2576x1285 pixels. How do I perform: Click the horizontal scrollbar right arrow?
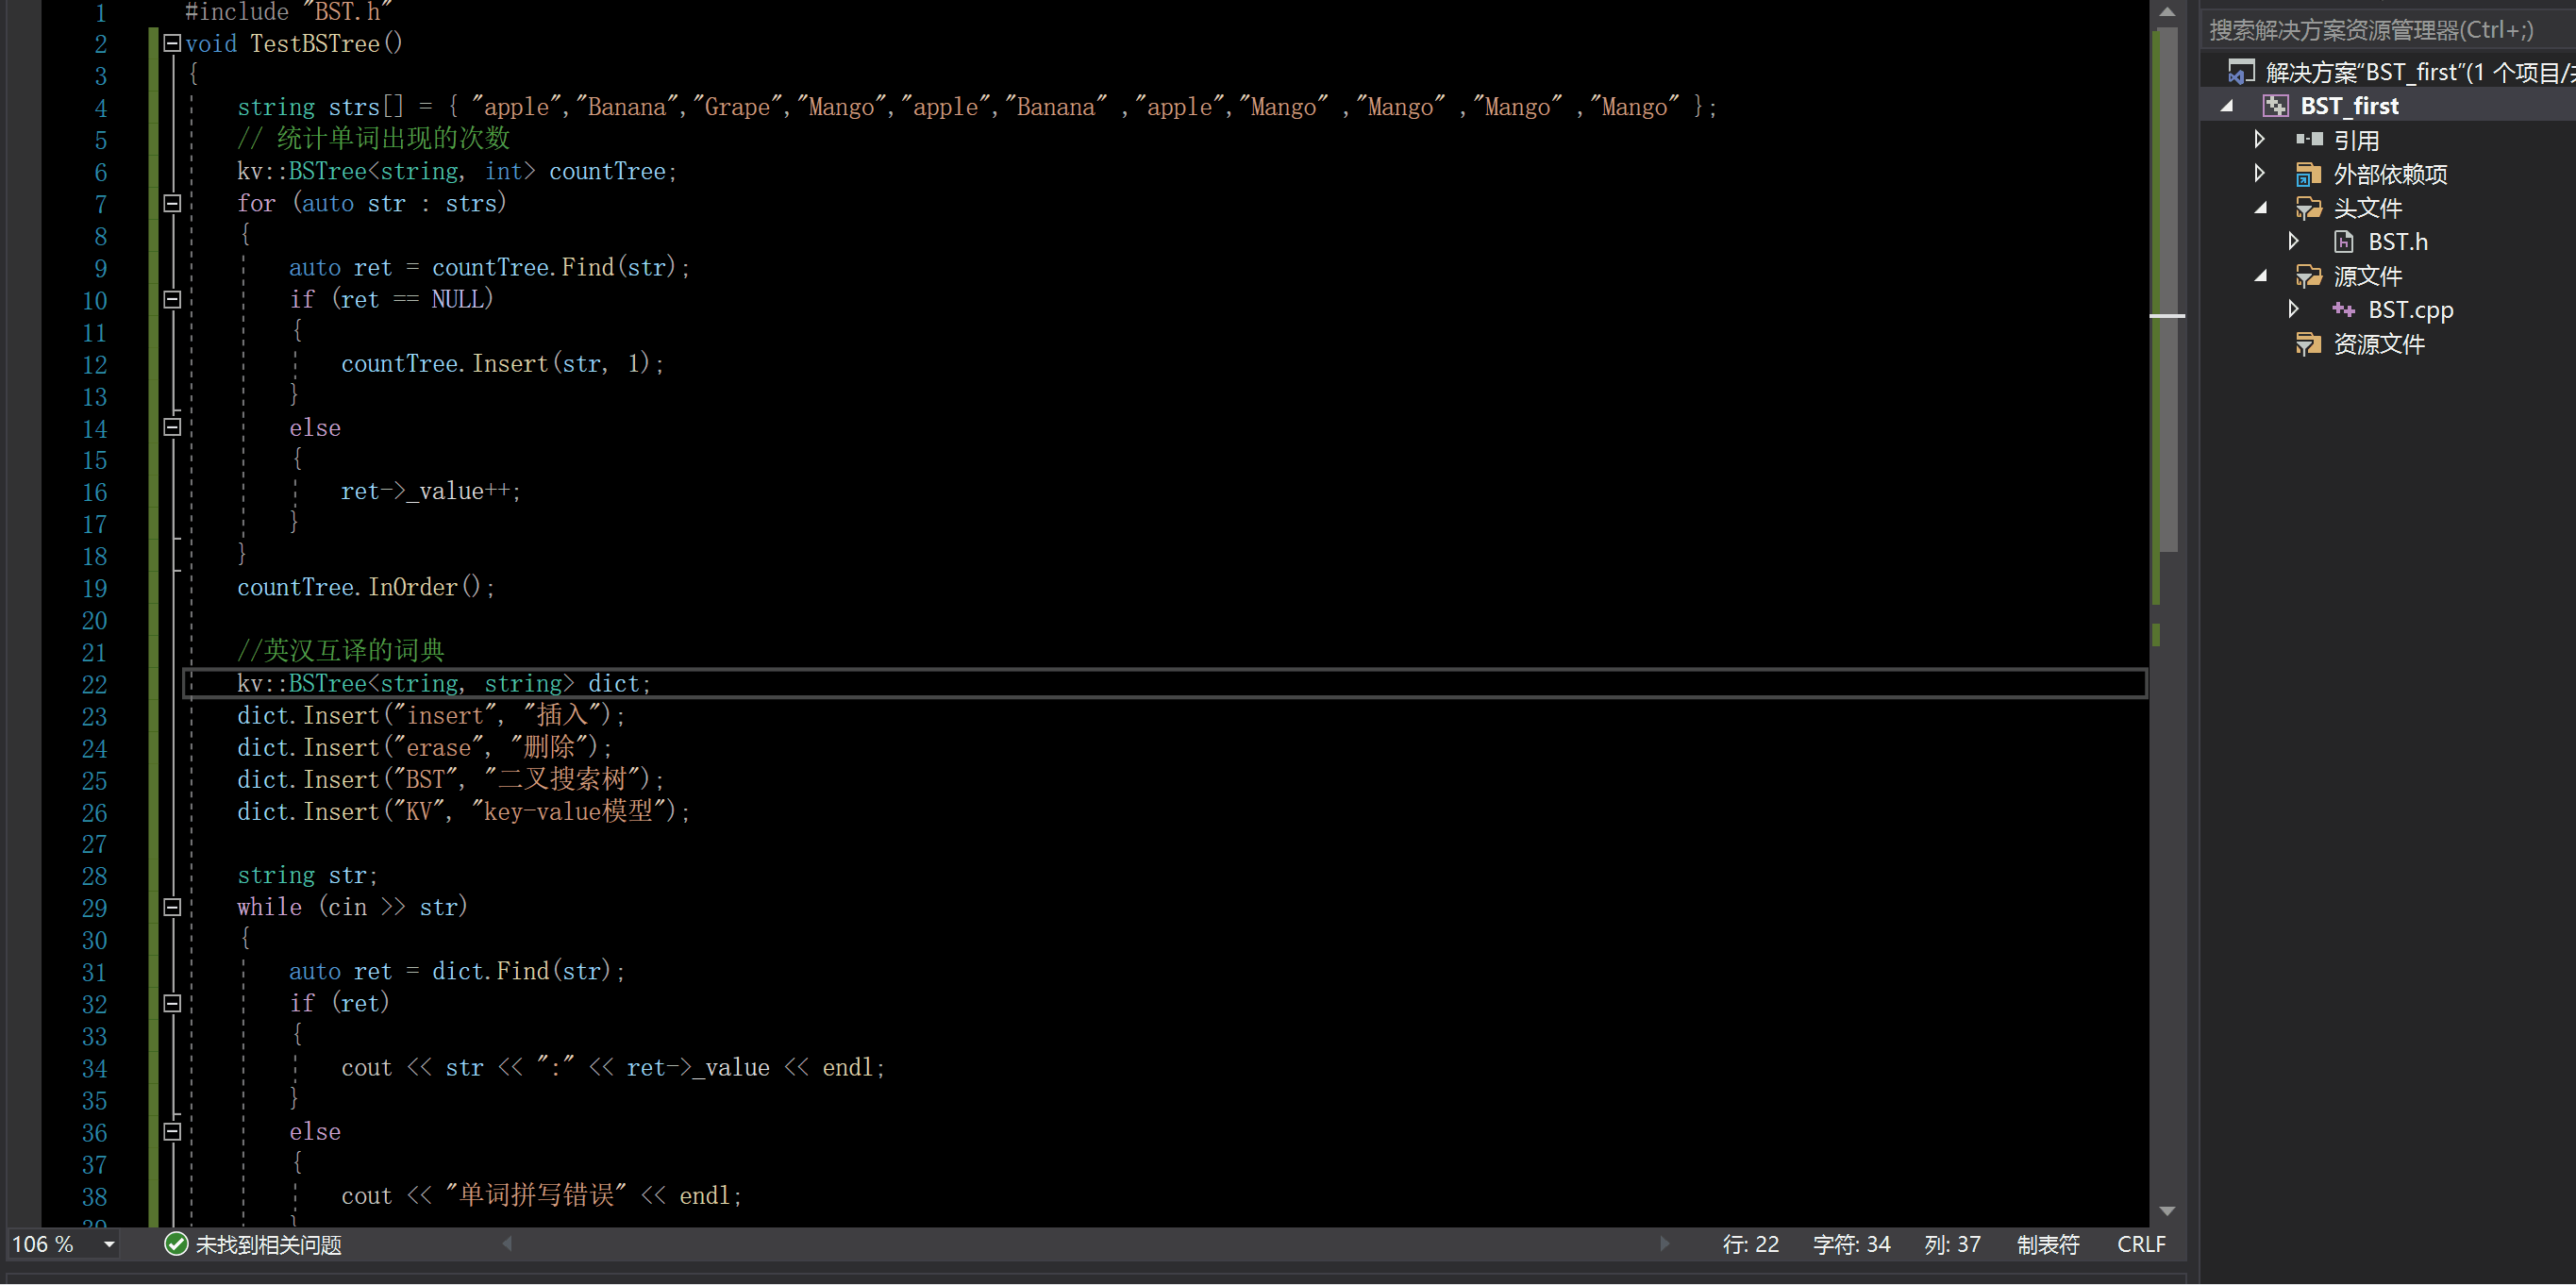click(x=1664, y=1243)
